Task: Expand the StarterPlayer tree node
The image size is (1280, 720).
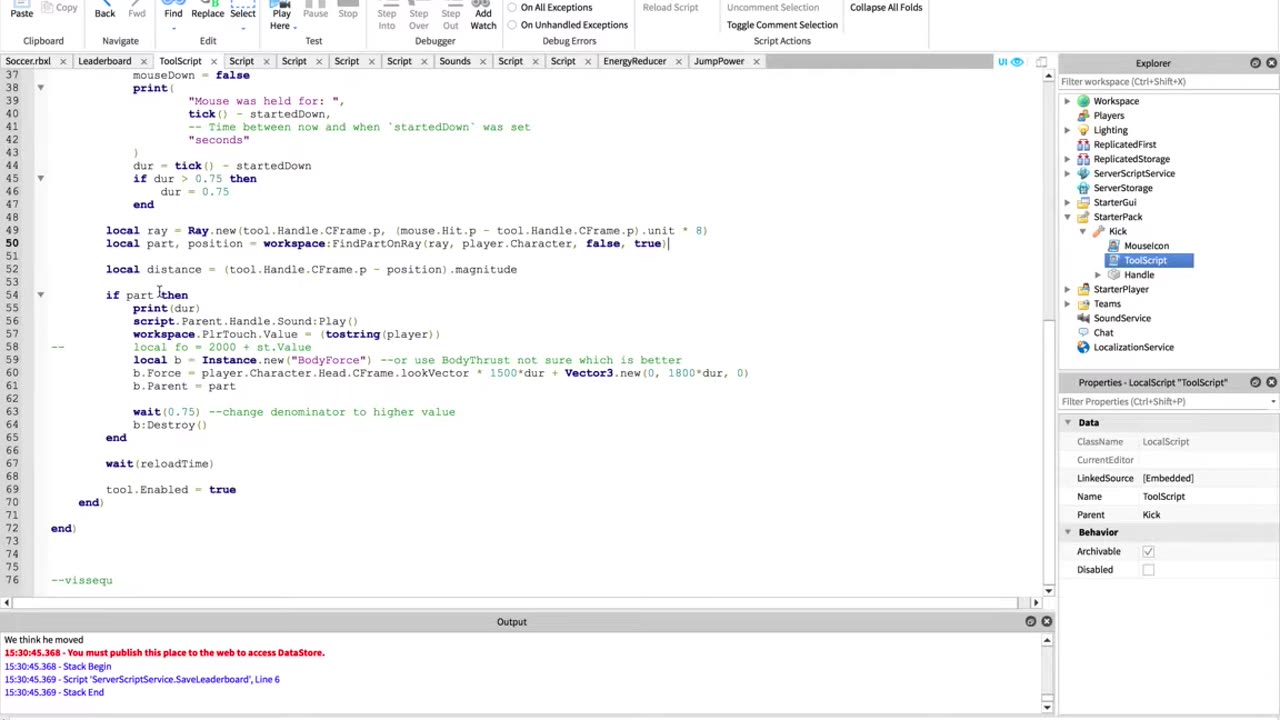Action: (1067, 289)
